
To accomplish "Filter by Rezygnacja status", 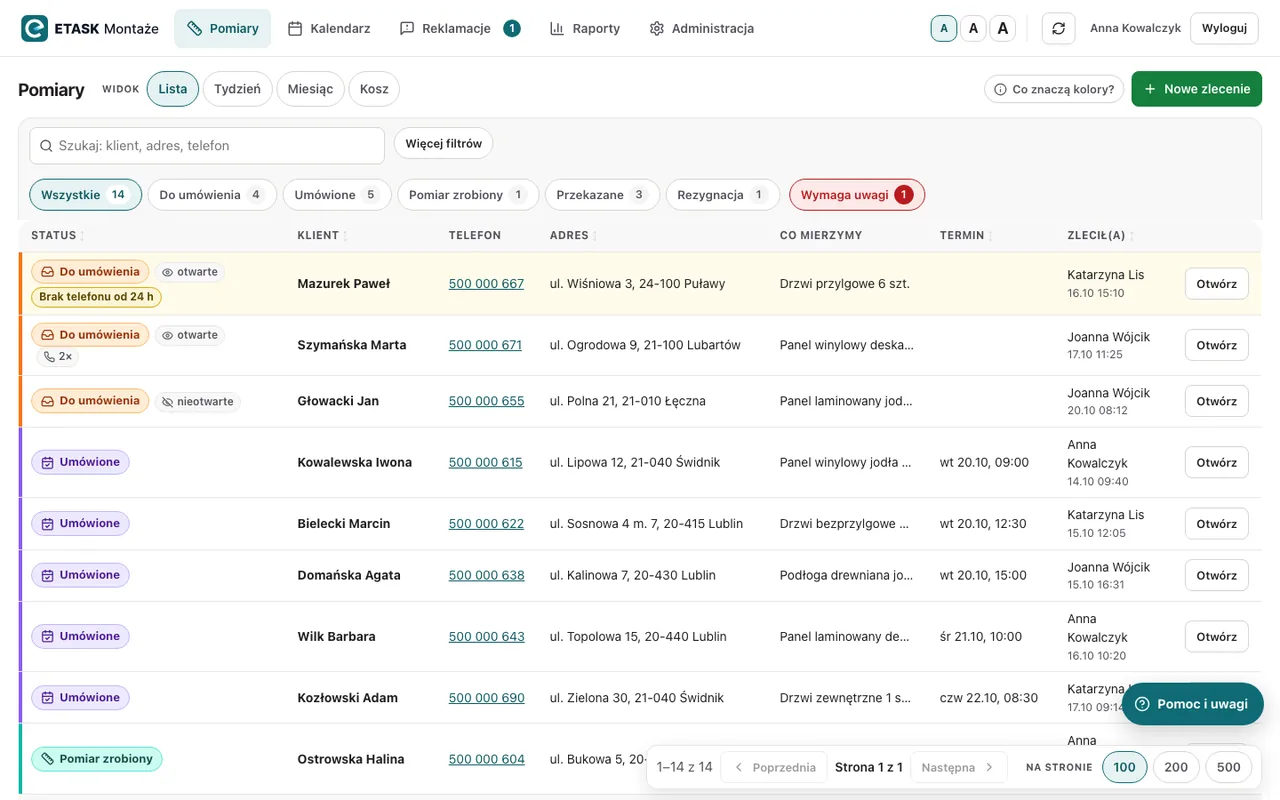I will (x=722, y=195).
